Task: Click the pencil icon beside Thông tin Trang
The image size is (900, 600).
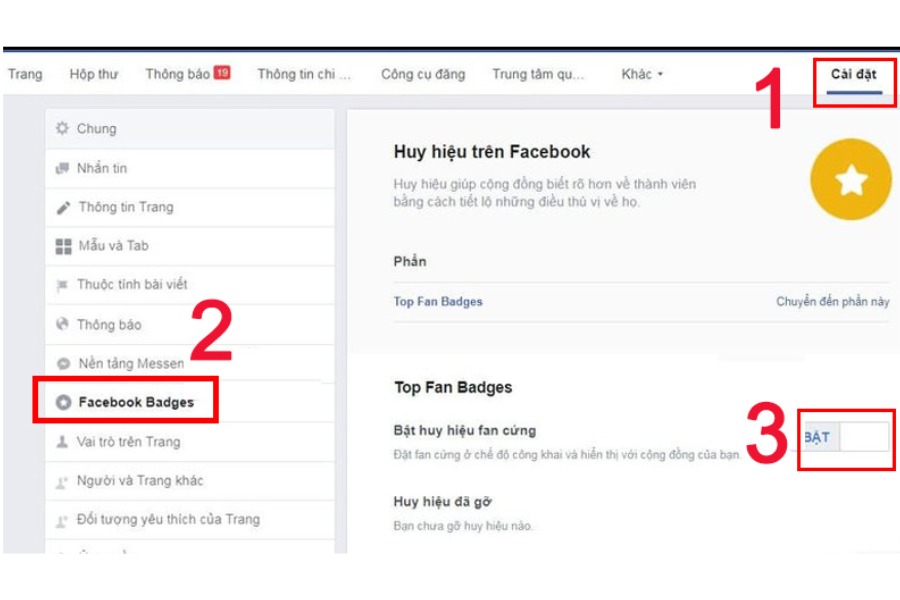Action: coord(63,207)
